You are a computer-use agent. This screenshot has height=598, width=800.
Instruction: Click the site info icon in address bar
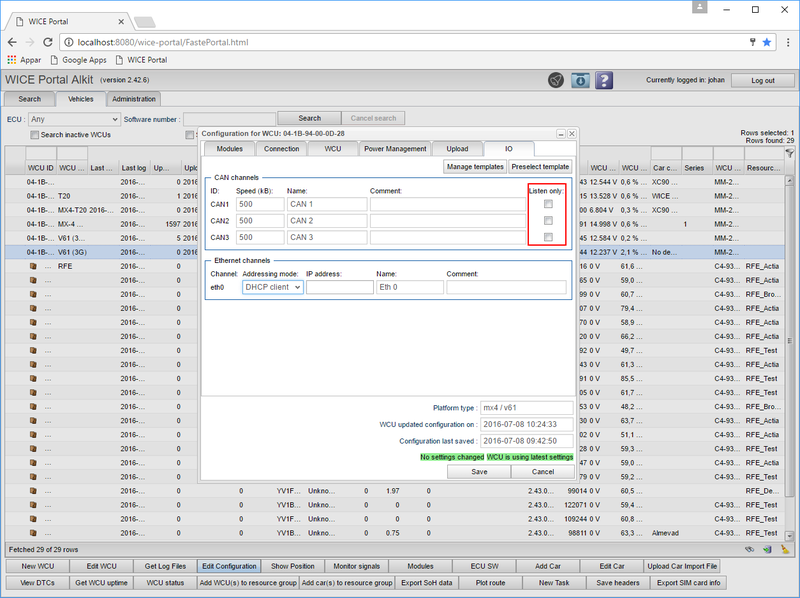[x=68, y=42]
